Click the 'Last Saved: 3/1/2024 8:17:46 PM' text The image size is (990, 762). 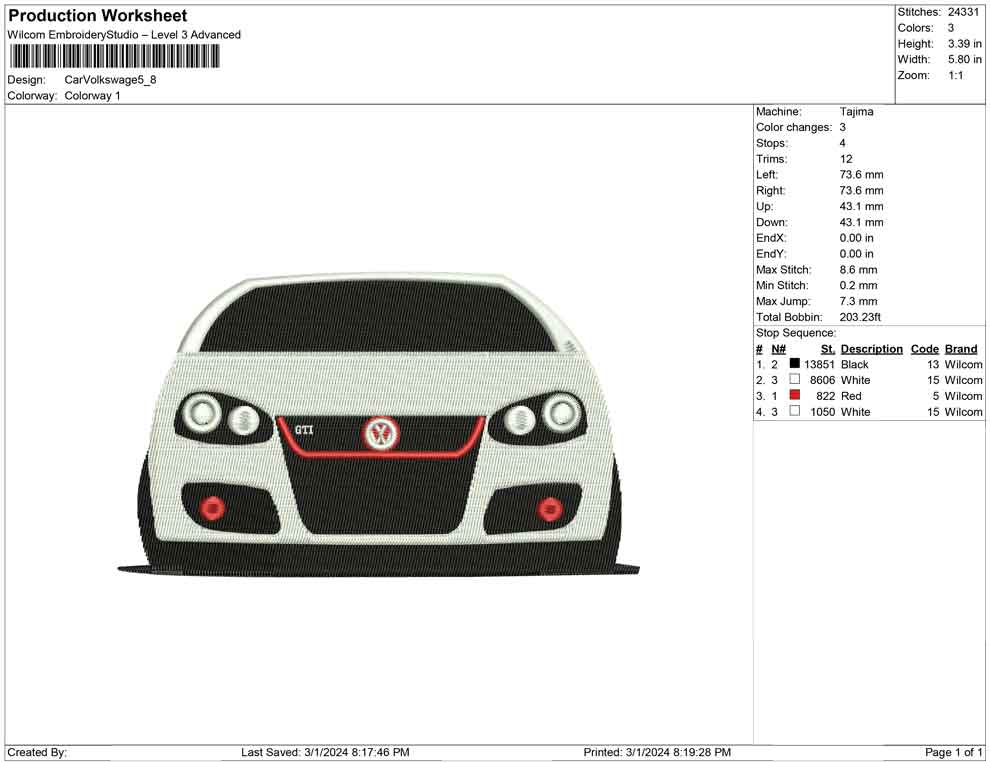325,752
